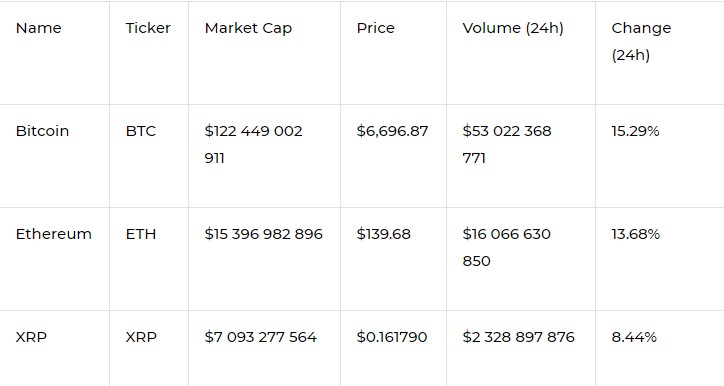Select Ethereum's 13.68% change value

[635, 234]
